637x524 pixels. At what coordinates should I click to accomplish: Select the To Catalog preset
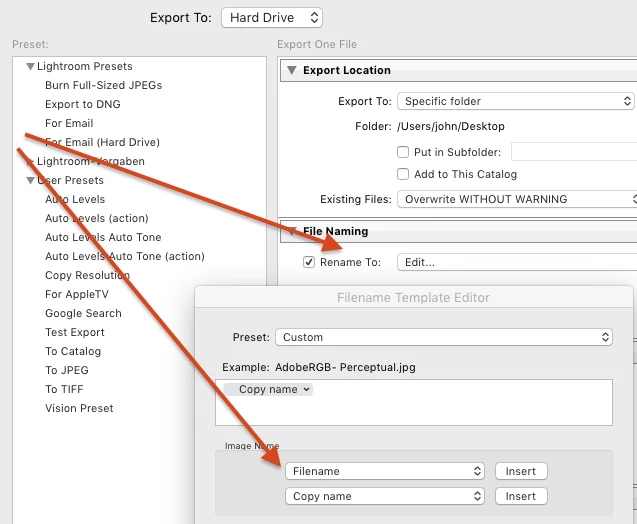tap(73, 351)
